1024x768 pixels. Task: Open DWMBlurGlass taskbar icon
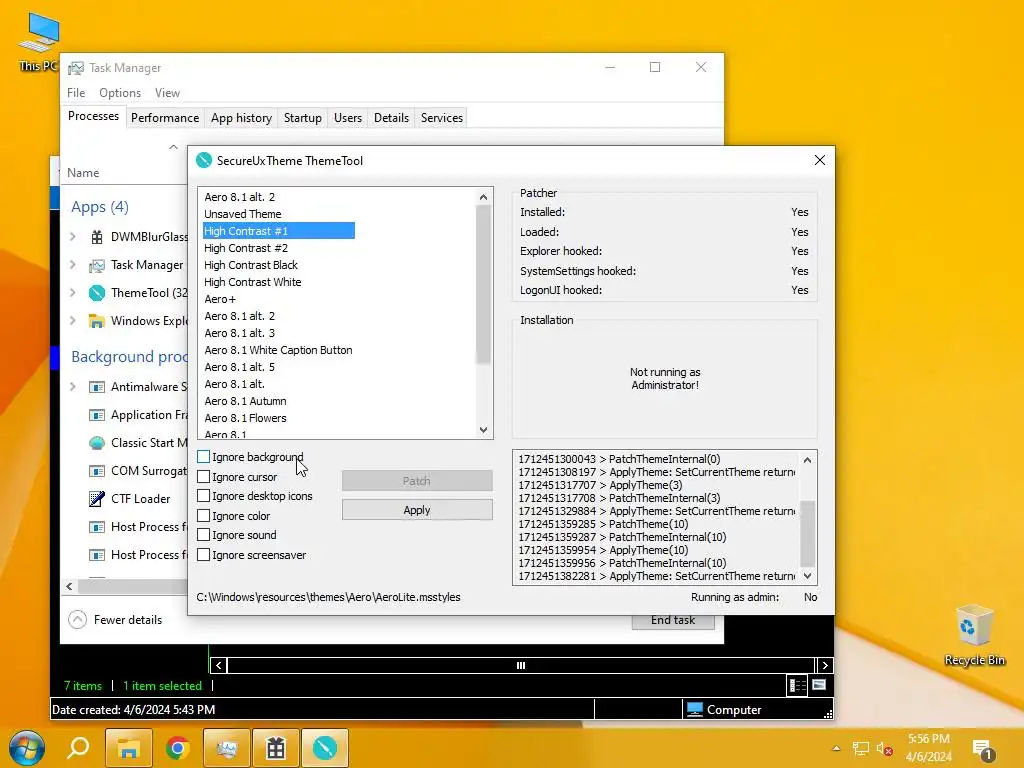(276, 748)
